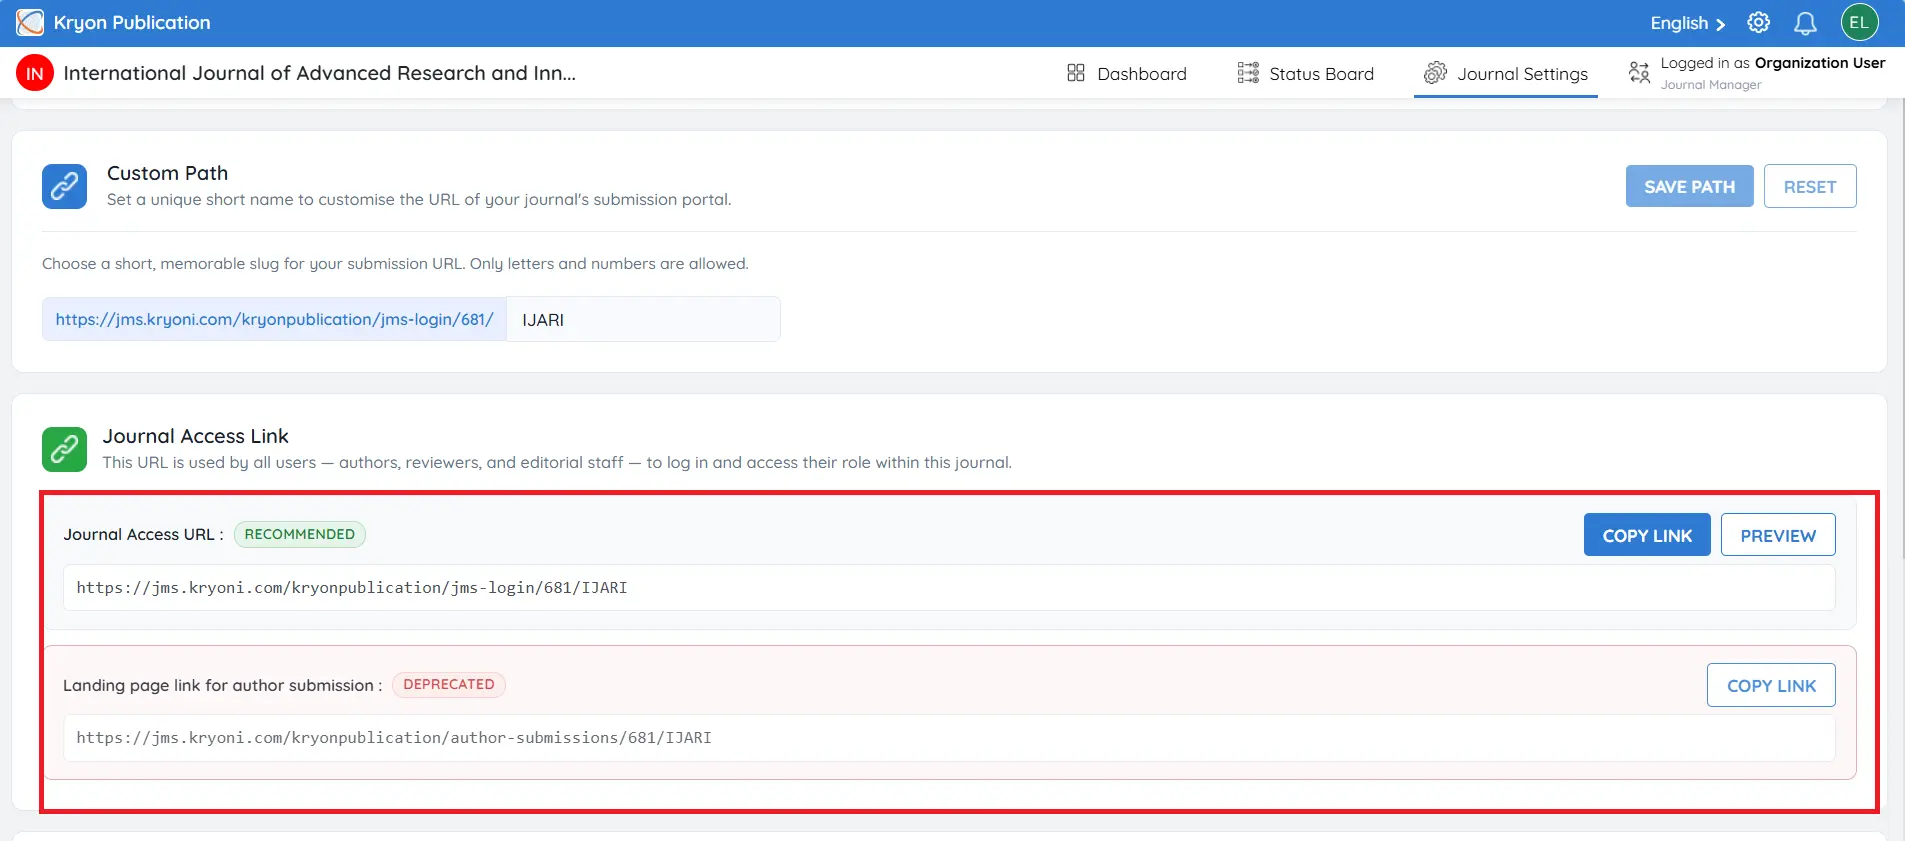Screen dimensions: 1905x841
Task: Copy the deprecated author submission link
Action: tap(1771, 685)
